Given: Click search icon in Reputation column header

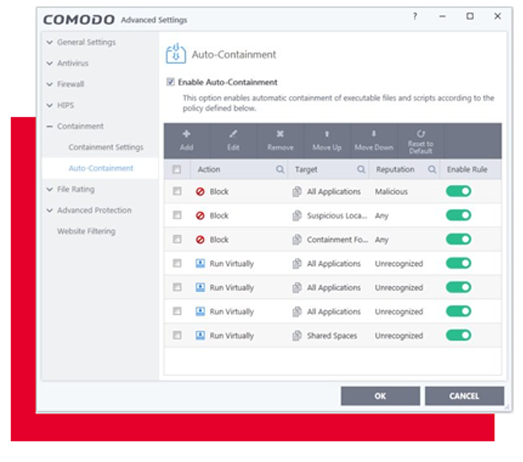Looking at the screenshot, I should 432,169.
